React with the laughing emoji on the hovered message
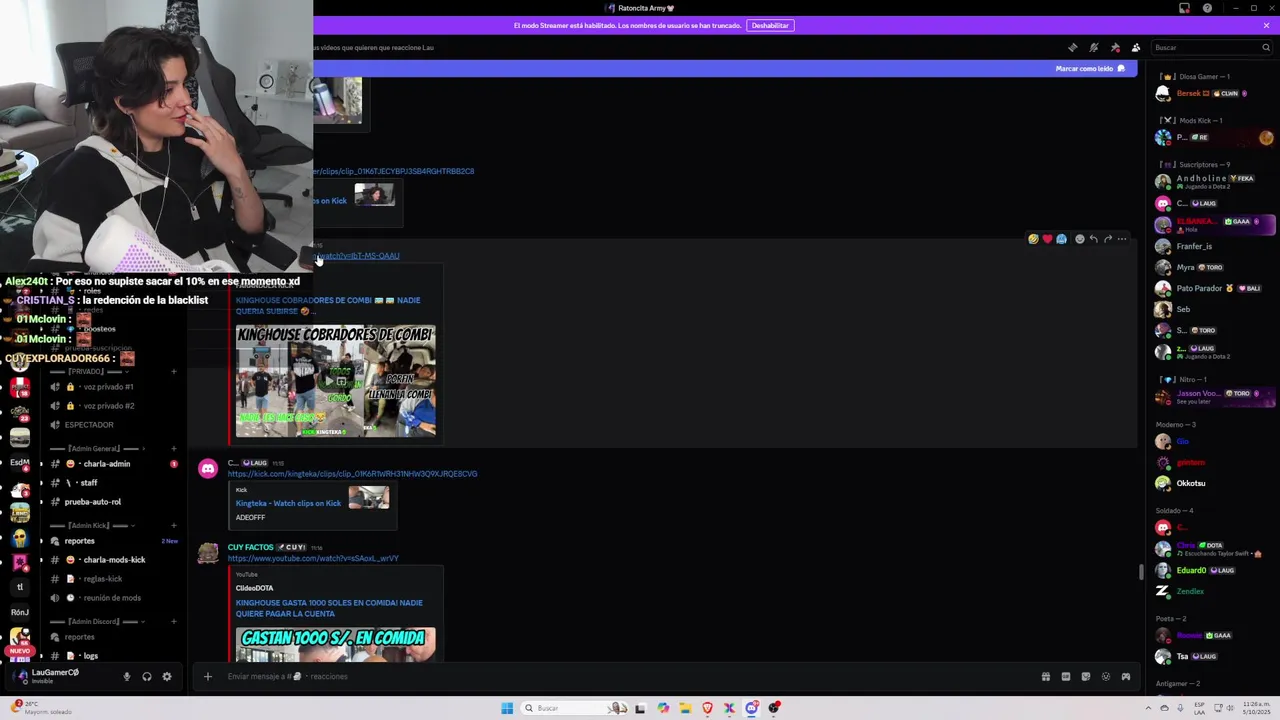The image size is (1280, 720). [1033, 239]
